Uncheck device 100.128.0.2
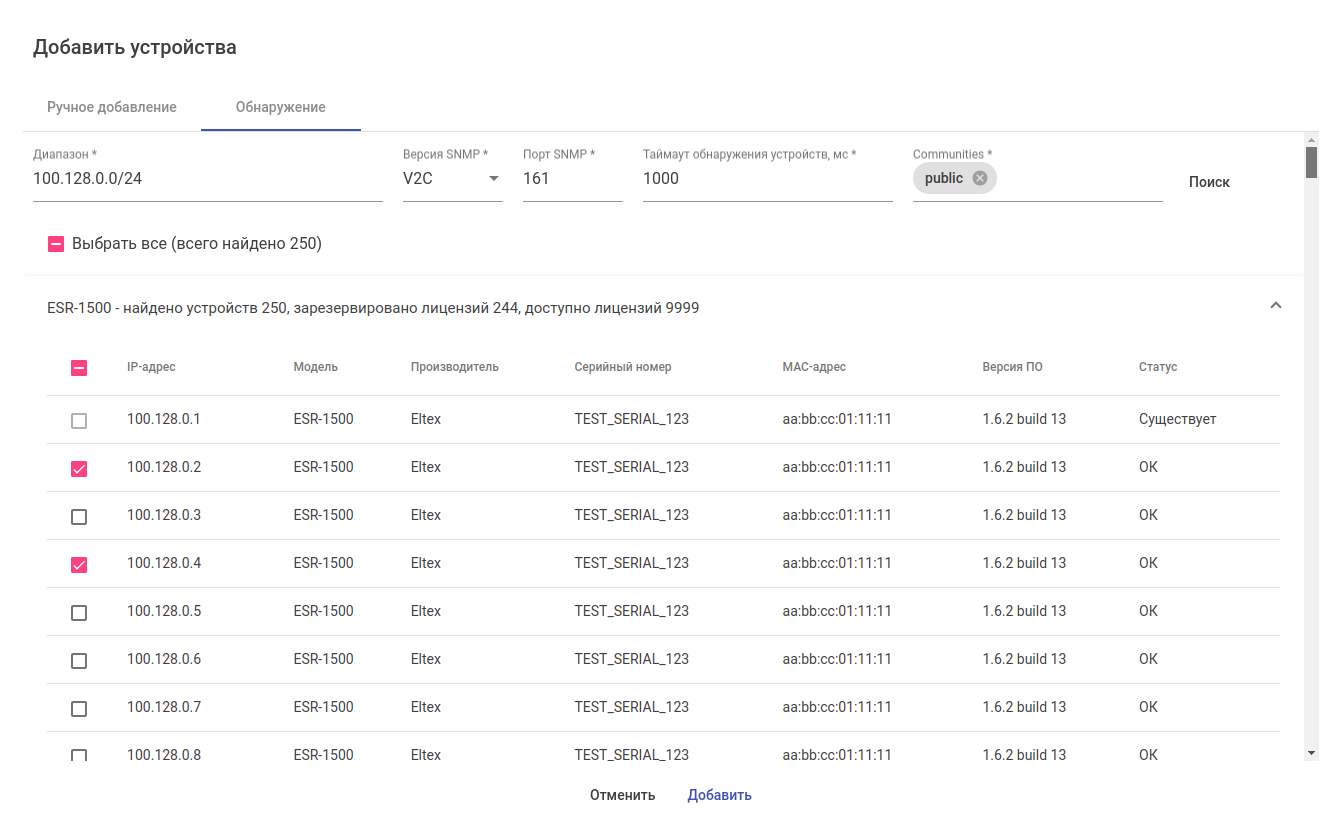Screen dimensions: 1340x823 click(79, 469)
